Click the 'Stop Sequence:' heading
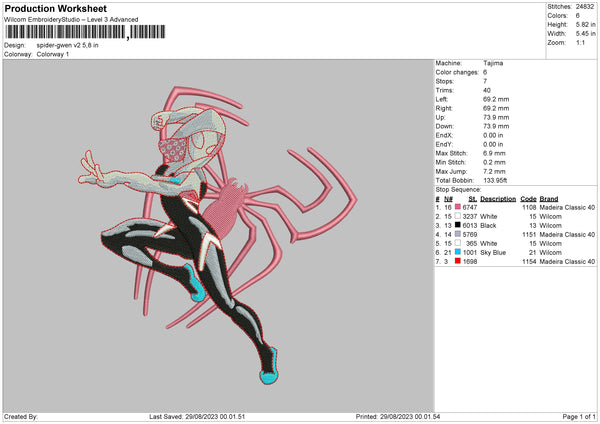This screenshot has width=600, height=424. 458,189
